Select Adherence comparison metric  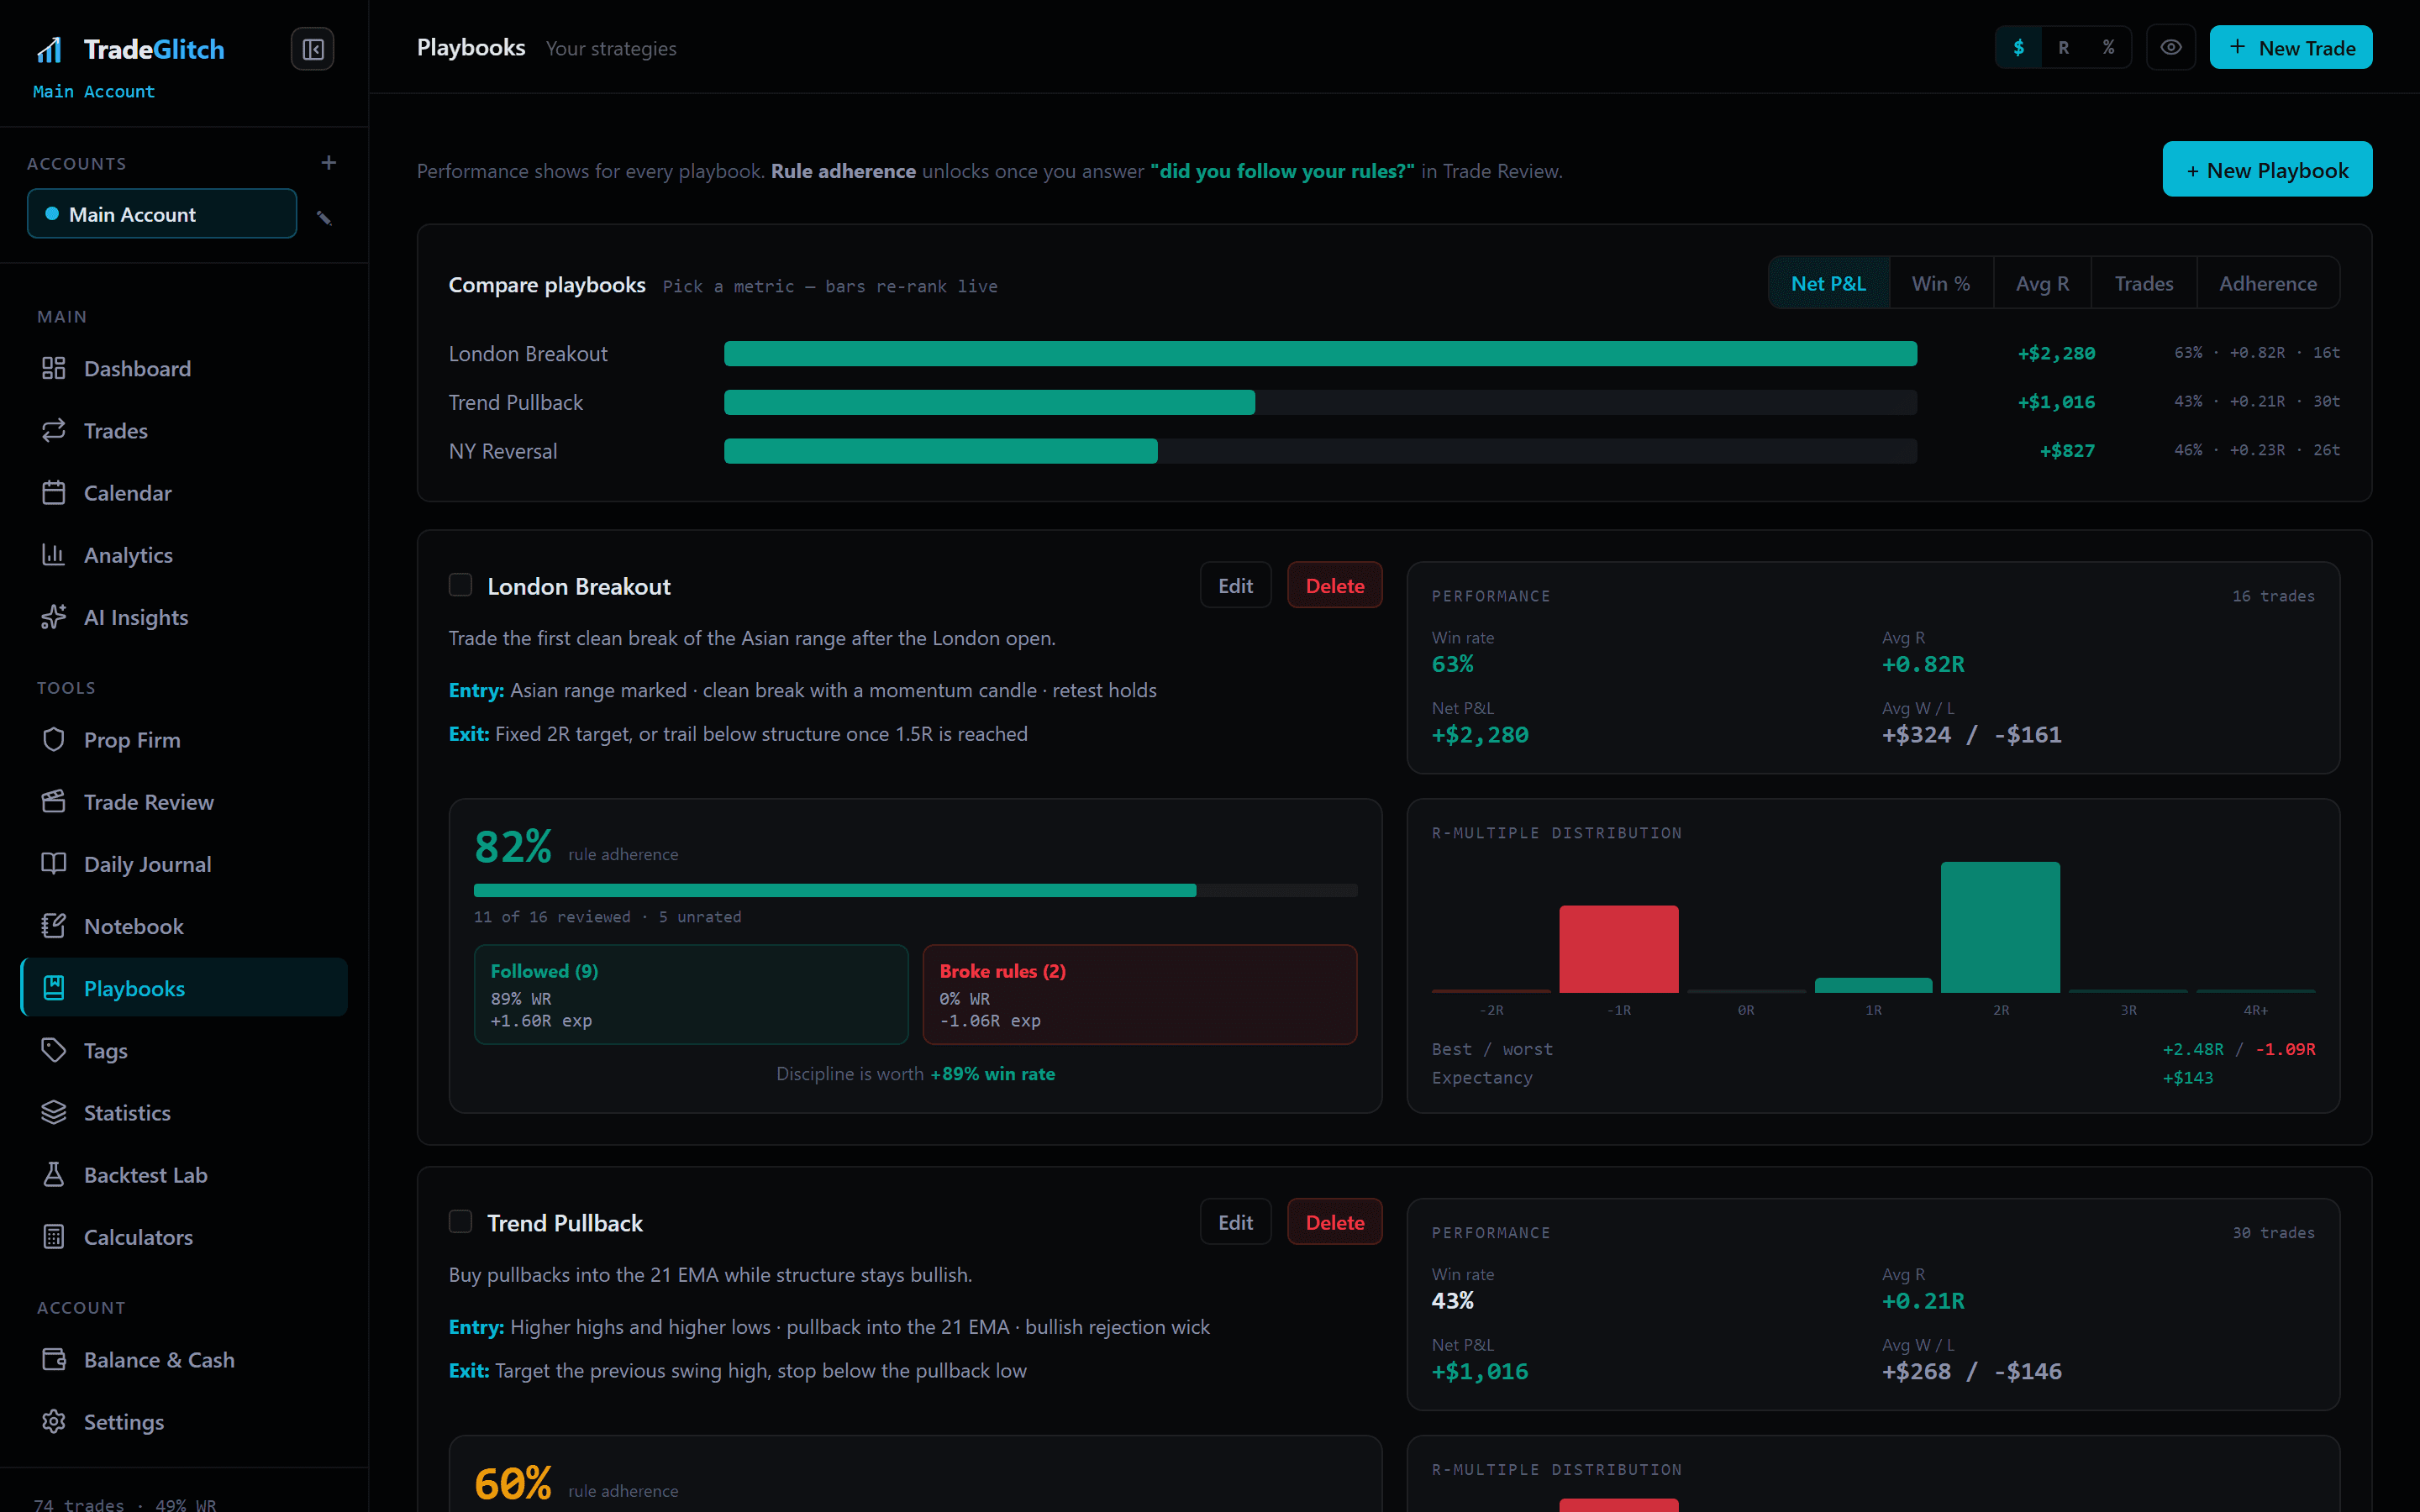(x=2268, y=283)
